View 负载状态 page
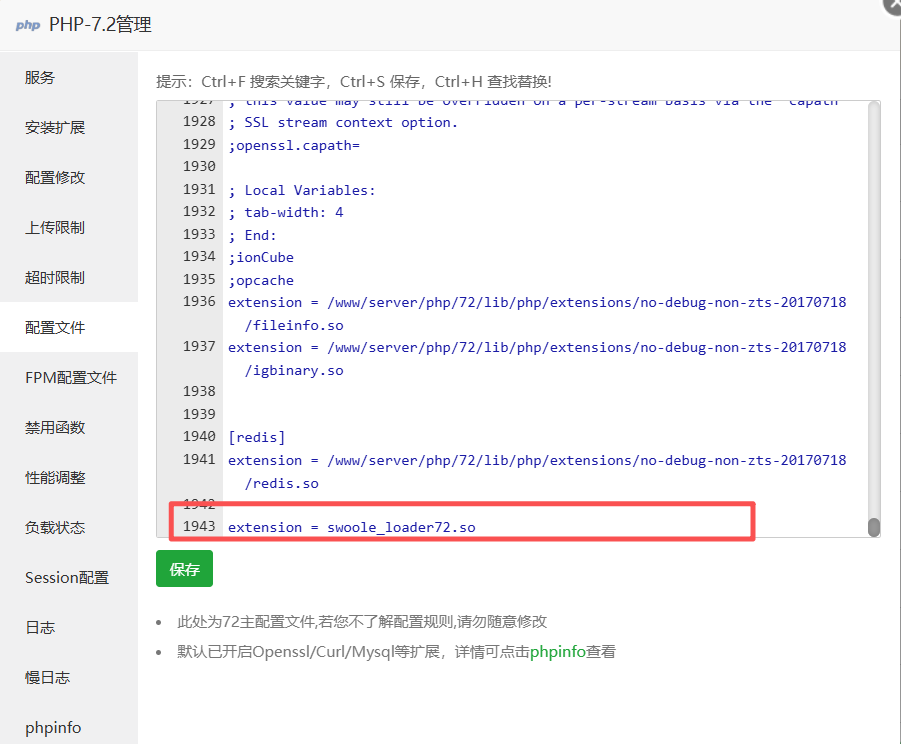Image resolution: width=901 pixels, height=744 pixels. [55, 528]
